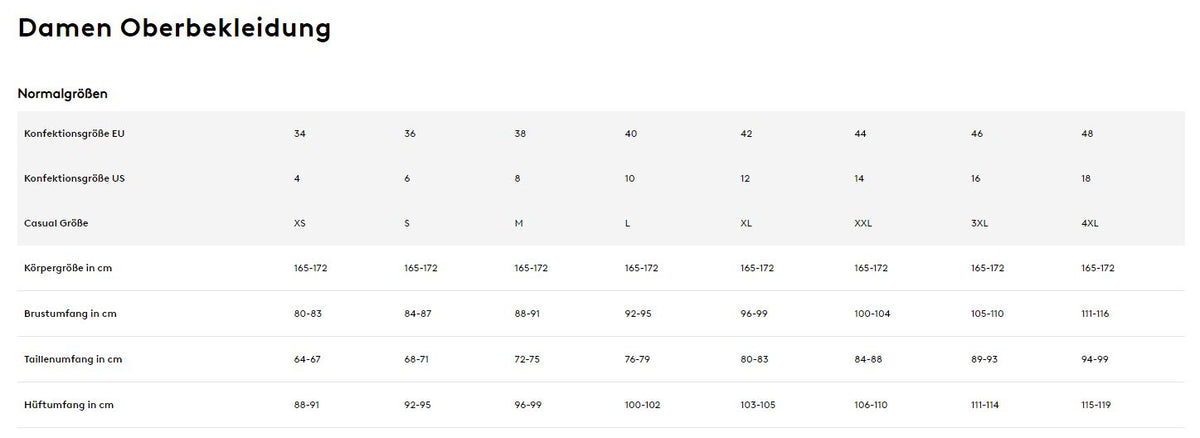Select the 4XL casual size cell
The height and width of the screenshot is (438, 1200).
(1090, 223)
